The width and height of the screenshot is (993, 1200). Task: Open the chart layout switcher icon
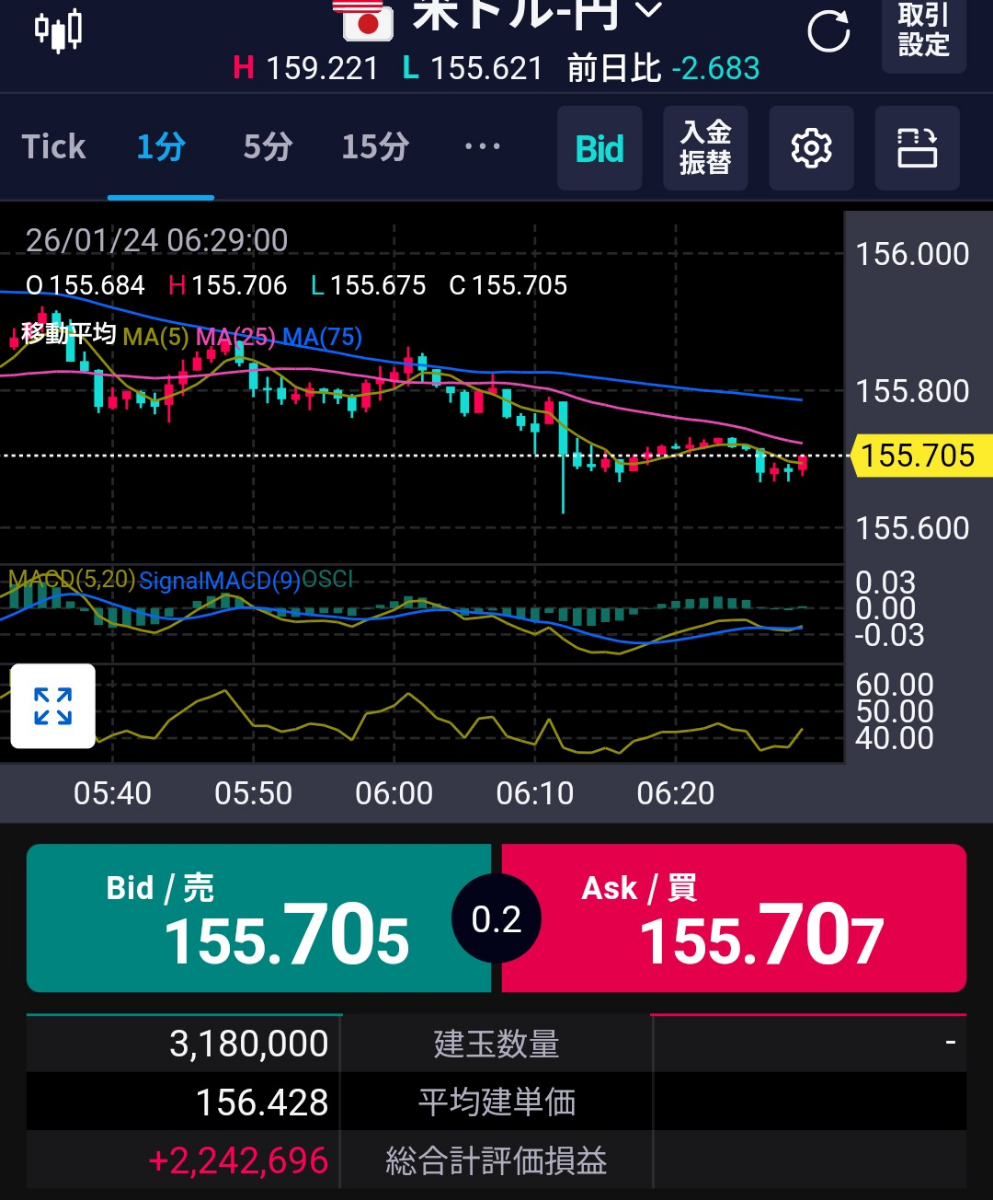coord(917,148)
